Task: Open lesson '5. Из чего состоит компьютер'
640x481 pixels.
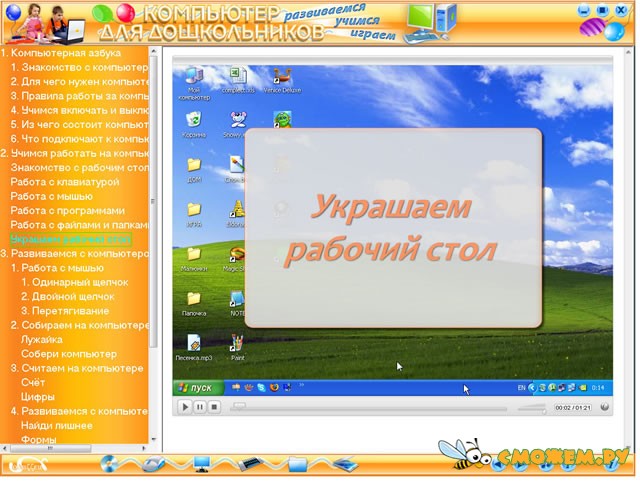Action: pos(79,125)
